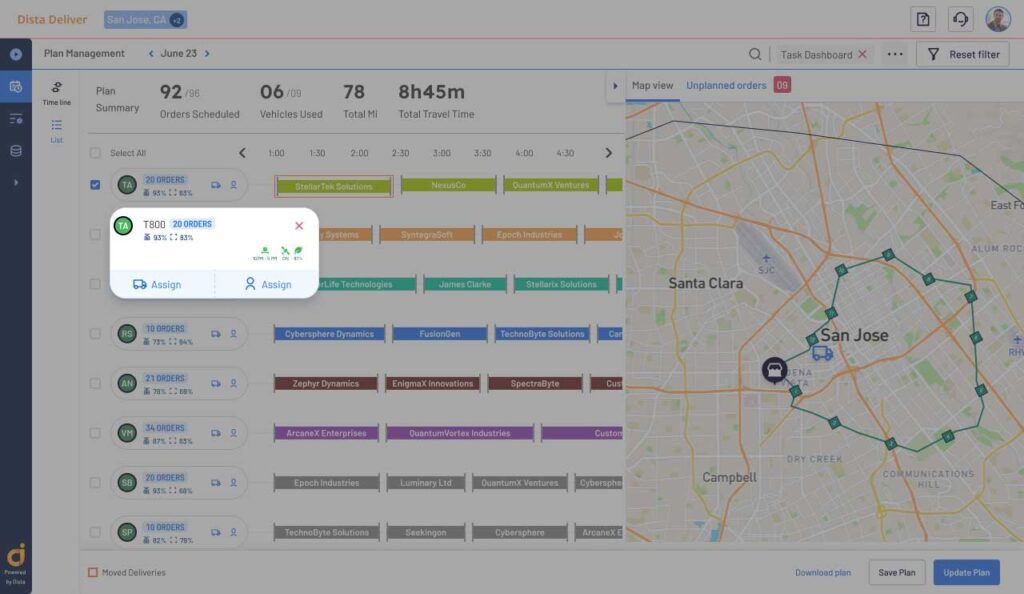Screen dimensions: 1024x594
Task: Check the AN 21 orders row checkbox
Action: [95, 383]
